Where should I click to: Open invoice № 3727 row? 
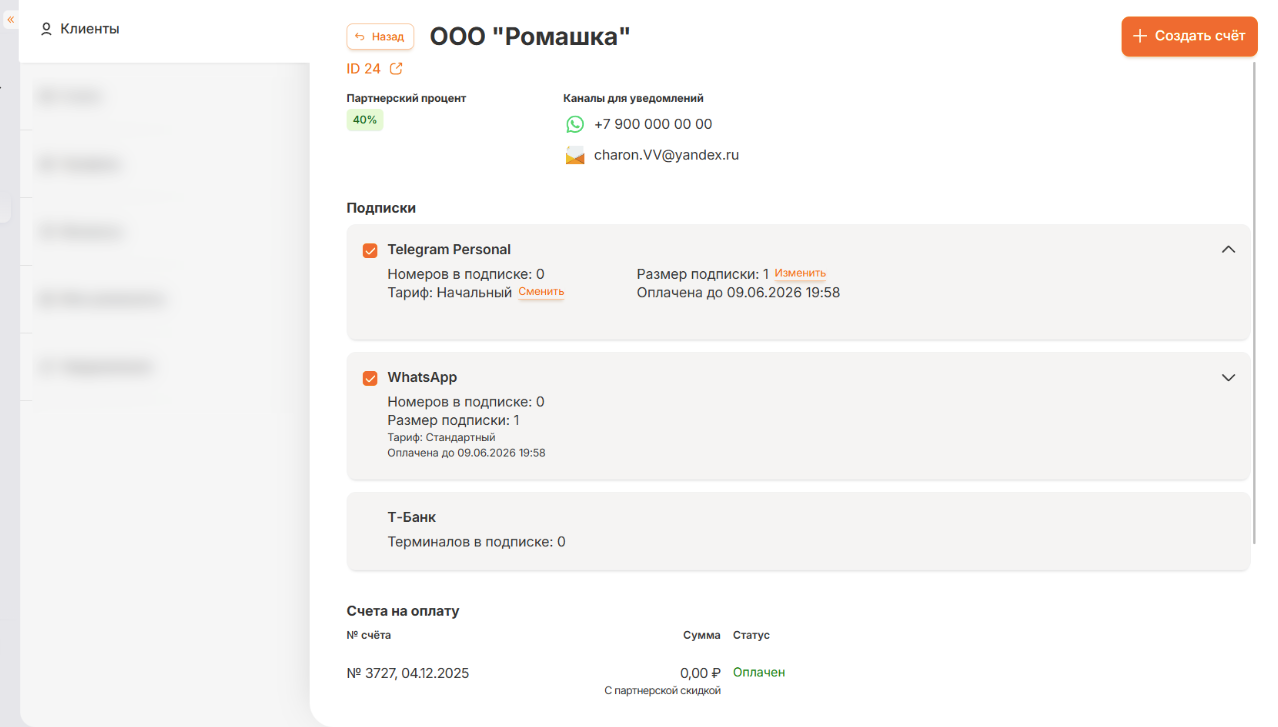point(408,673)
